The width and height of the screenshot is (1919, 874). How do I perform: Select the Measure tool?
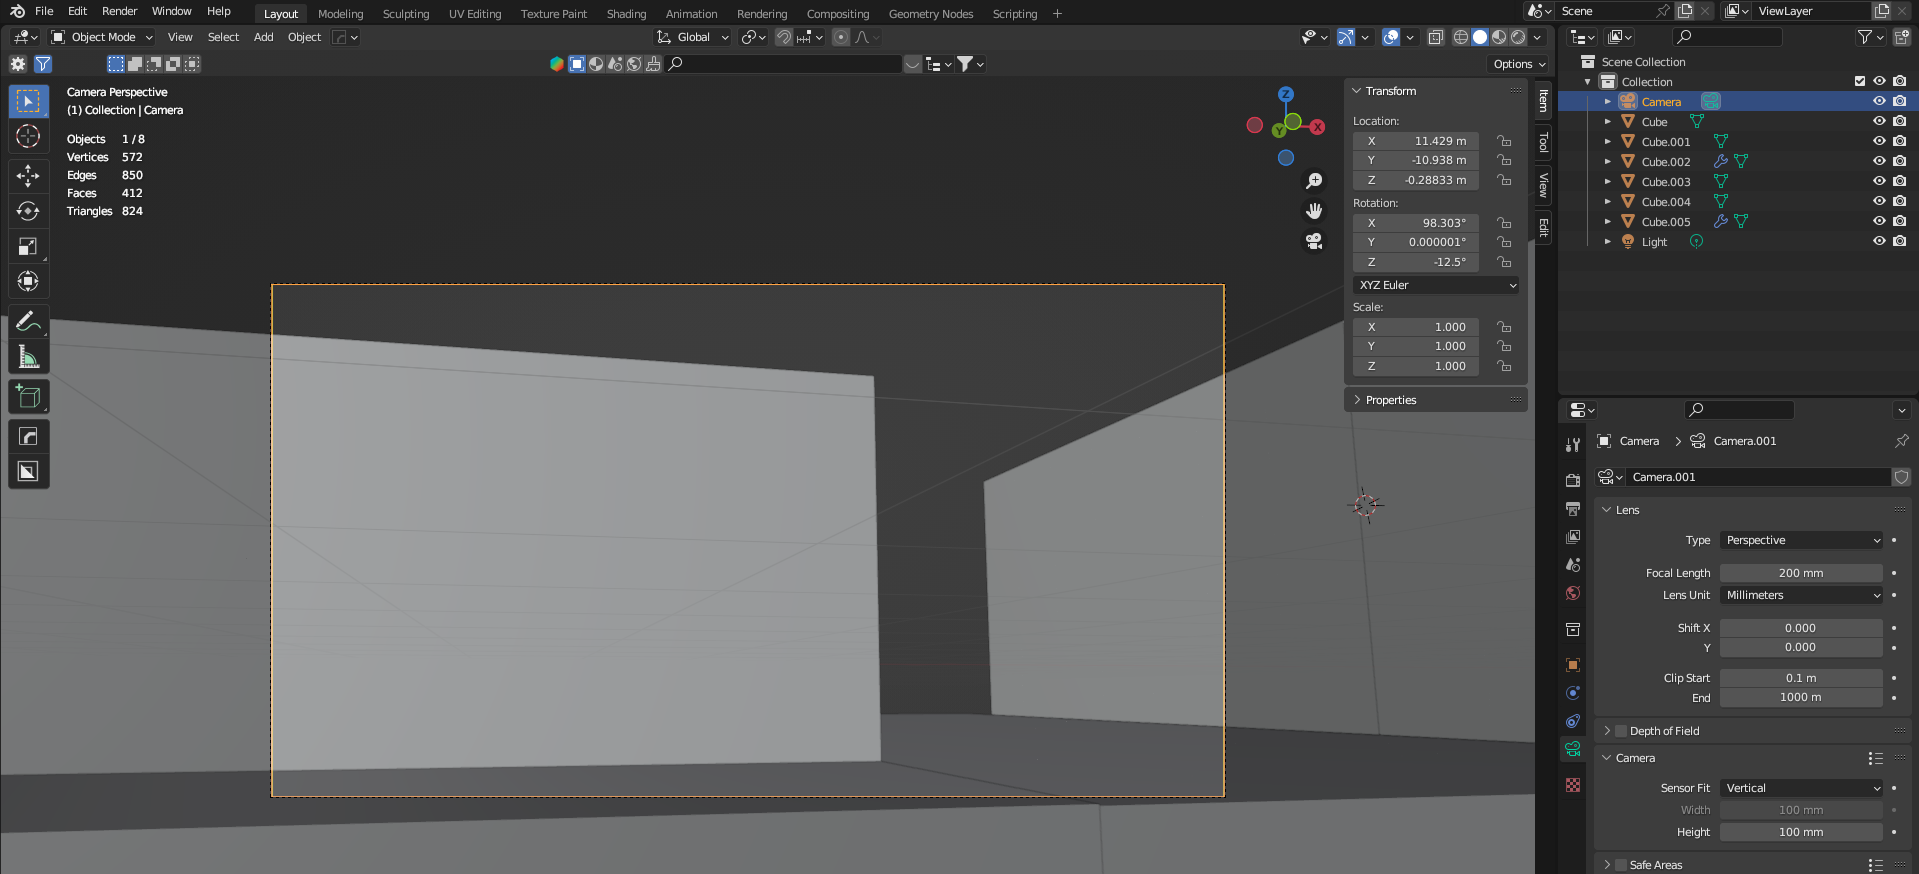pyautogui.click(x=28, y=357)
